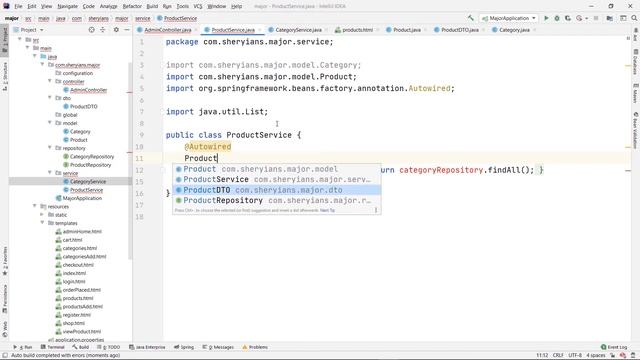
Task: Open the Run tool window button
Action: (x=23, y=347)
